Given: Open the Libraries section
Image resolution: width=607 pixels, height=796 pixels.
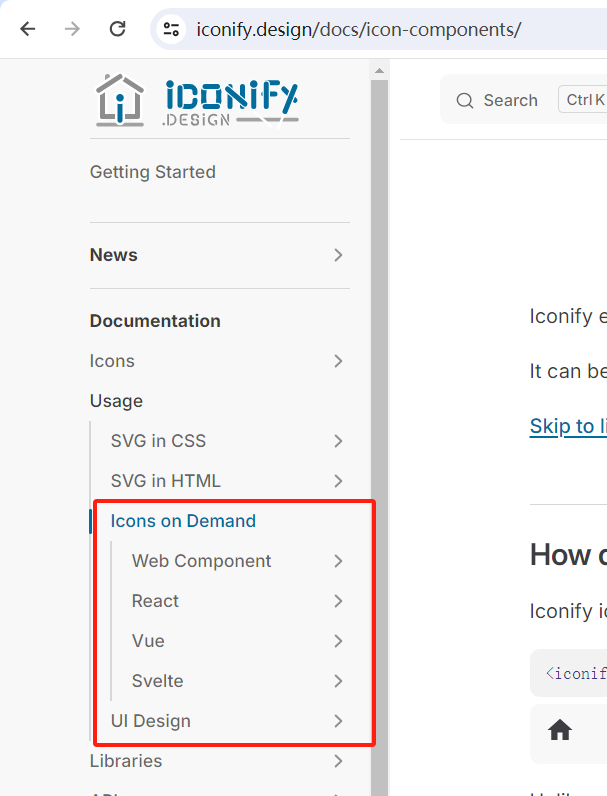Looking at the screenshot, I should (126, 761).
